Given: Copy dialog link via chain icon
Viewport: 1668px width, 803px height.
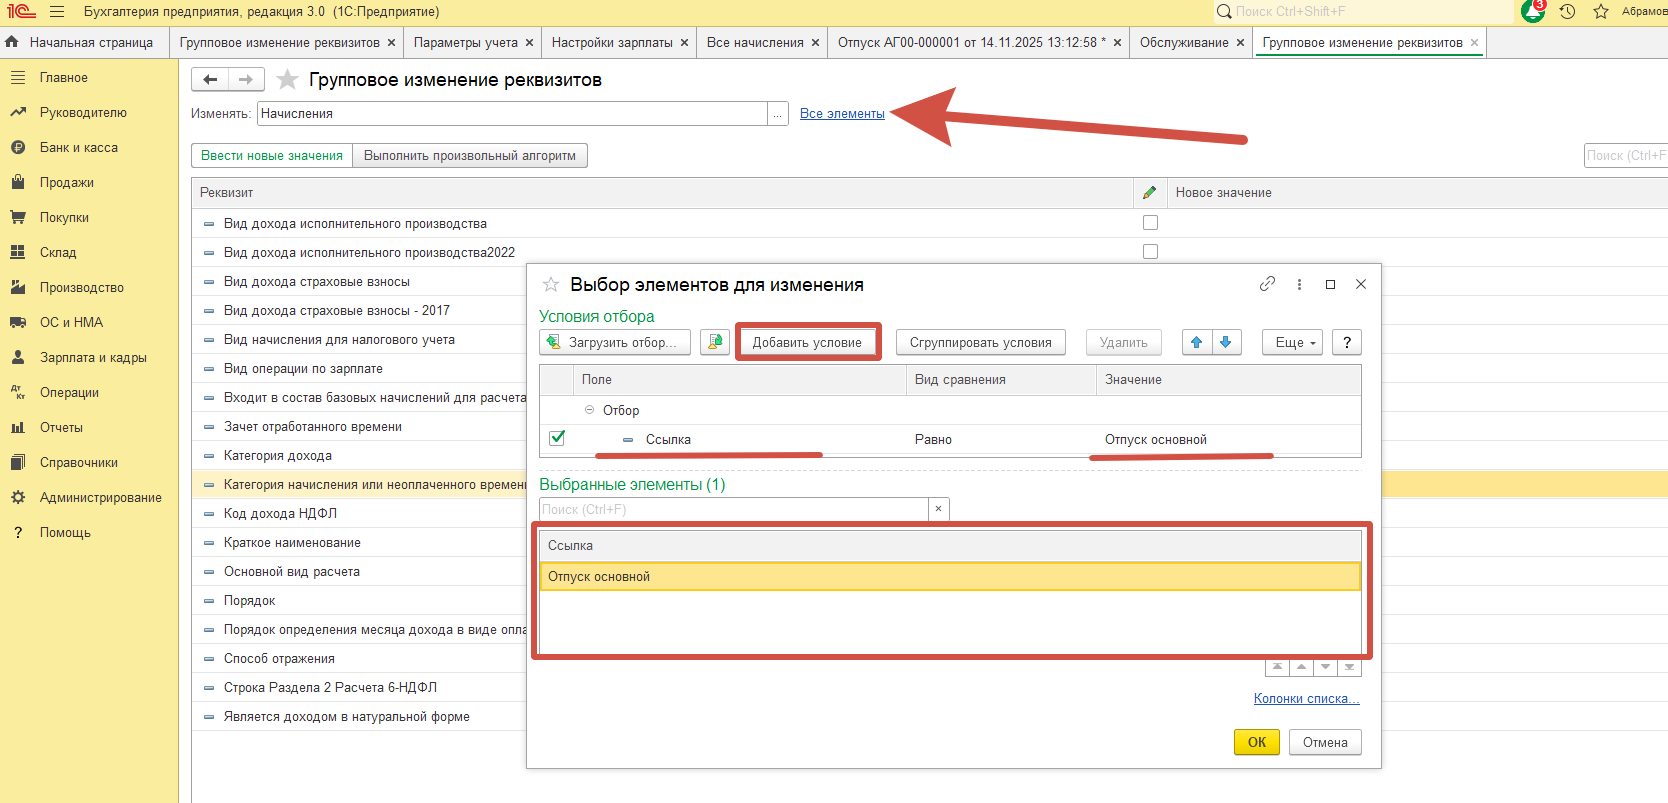Looking at the screenshot, I should point(1267,284).
